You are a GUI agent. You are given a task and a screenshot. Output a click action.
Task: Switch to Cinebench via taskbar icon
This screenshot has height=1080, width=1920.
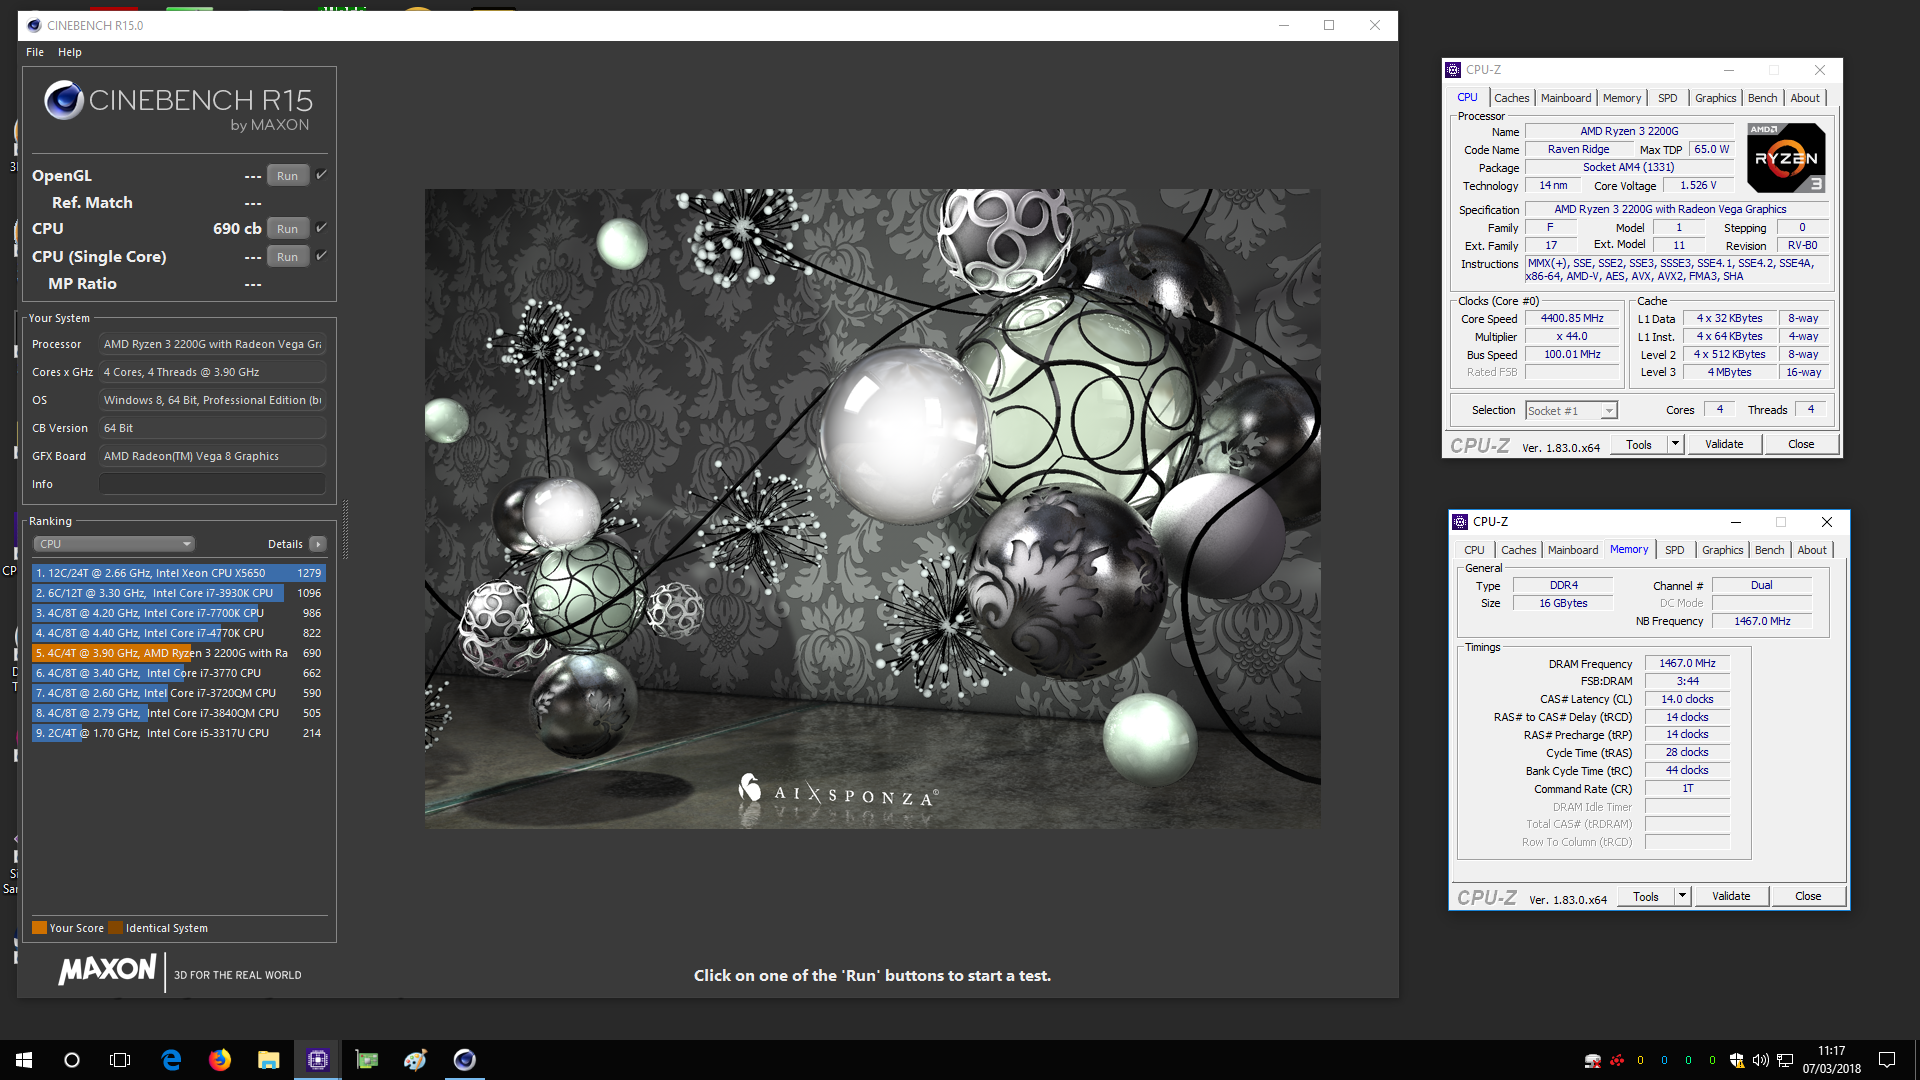coord(465,1060)
